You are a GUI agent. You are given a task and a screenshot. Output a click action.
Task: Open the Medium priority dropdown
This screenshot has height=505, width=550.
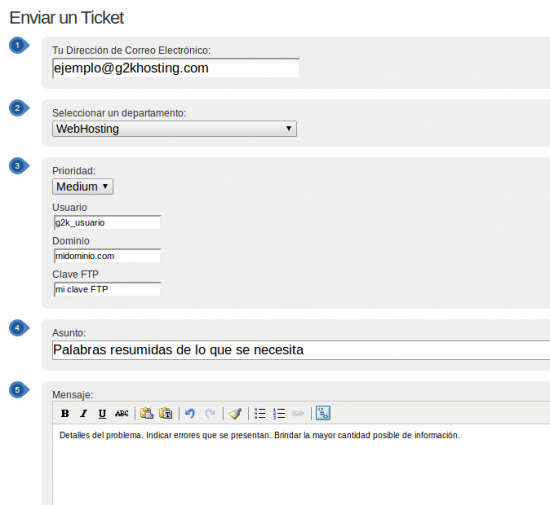pos(83,187)
